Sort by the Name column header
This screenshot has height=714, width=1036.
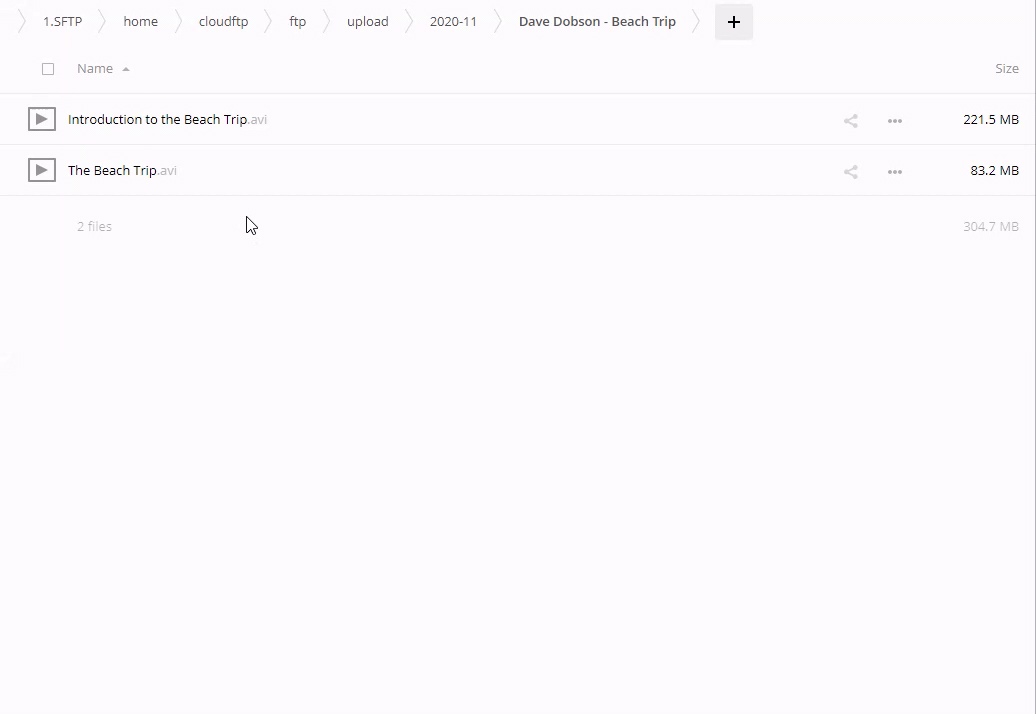point(95,69)
